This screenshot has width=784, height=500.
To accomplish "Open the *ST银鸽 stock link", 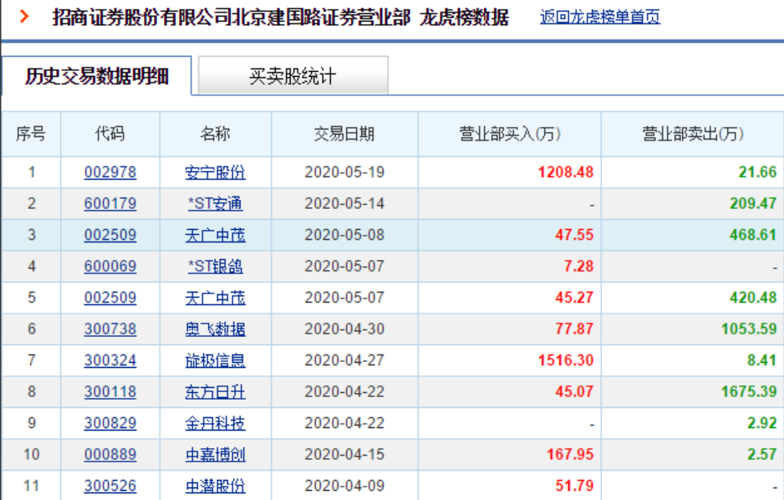I will pyautogui.click(x=215, y=266).
